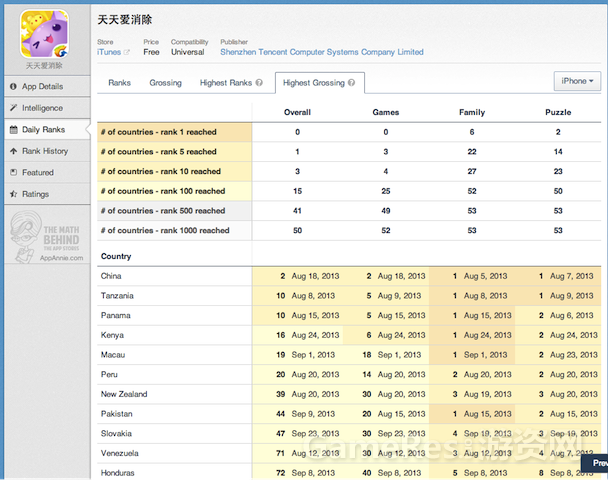The width and height of the screenshot is (608, 480).
Task: Open App Details in sidebar
Action: [x=47, y=86]
